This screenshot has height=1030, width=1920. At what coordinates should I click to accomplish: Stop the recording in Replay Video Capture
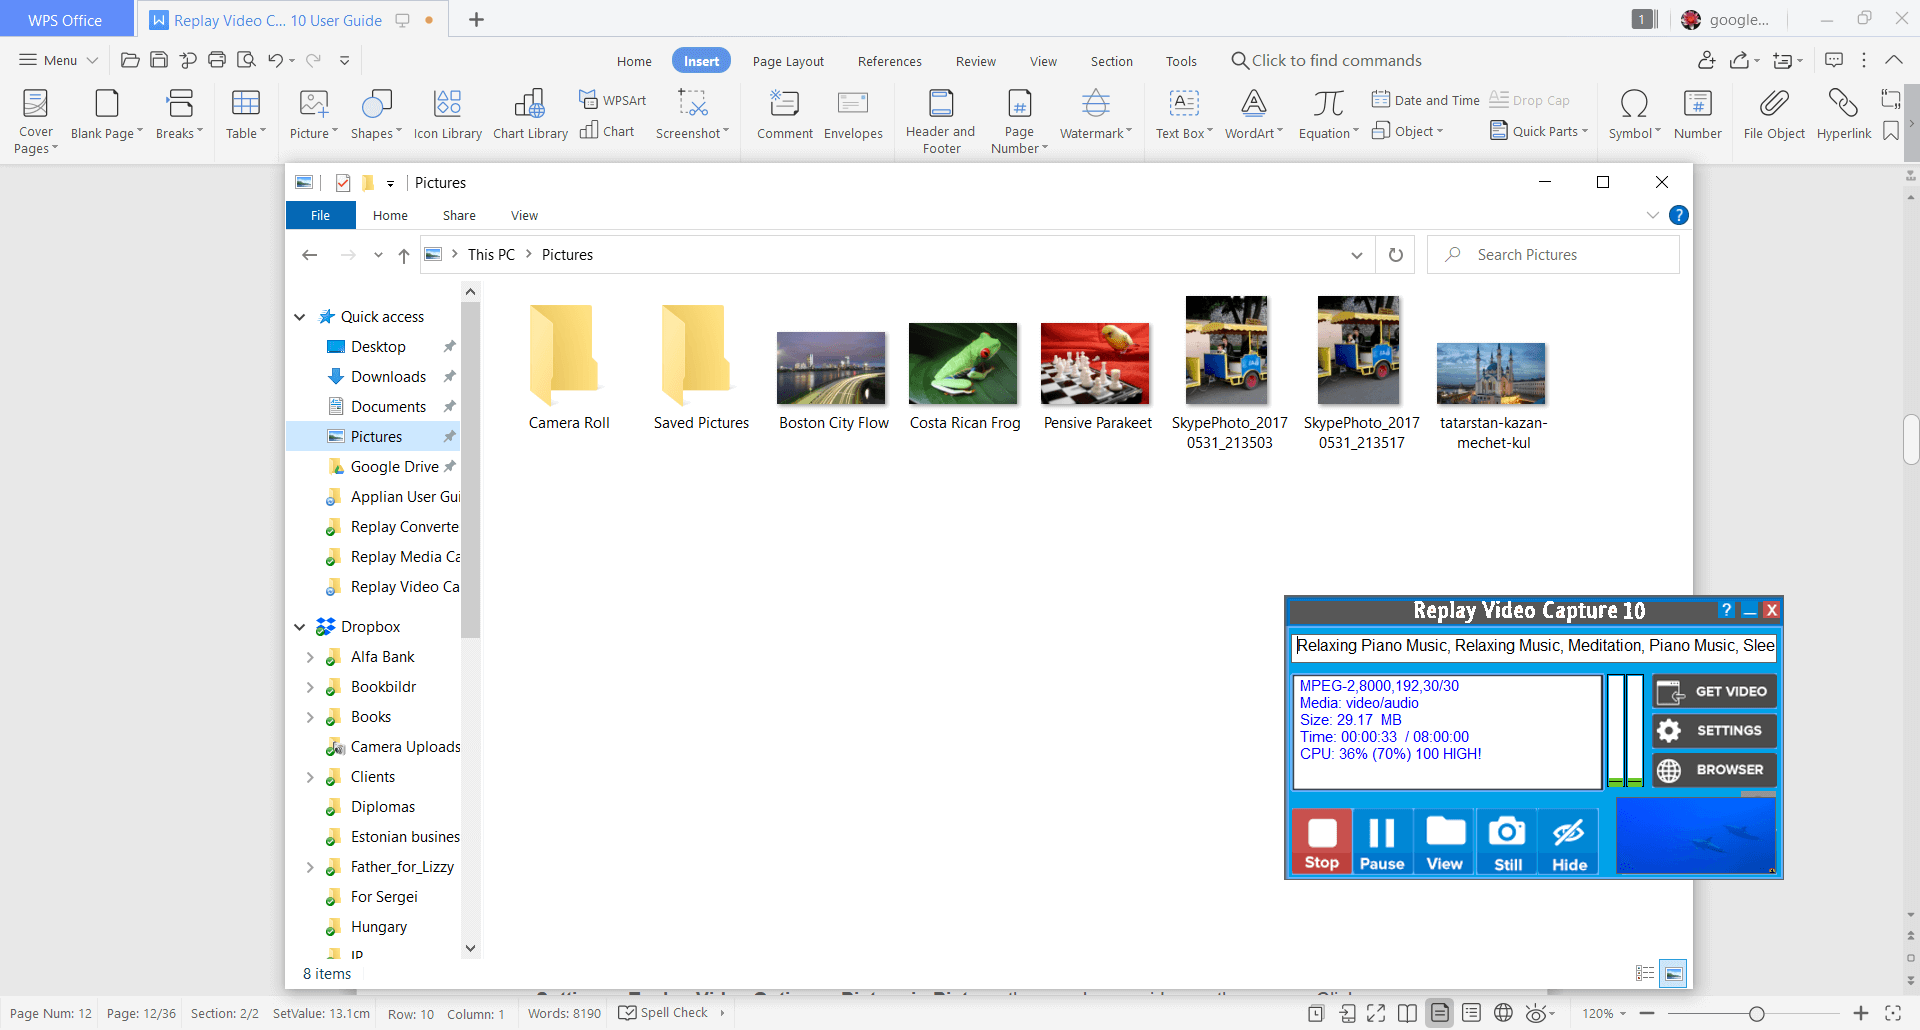pyautogui.click(x=1321, y=842)
